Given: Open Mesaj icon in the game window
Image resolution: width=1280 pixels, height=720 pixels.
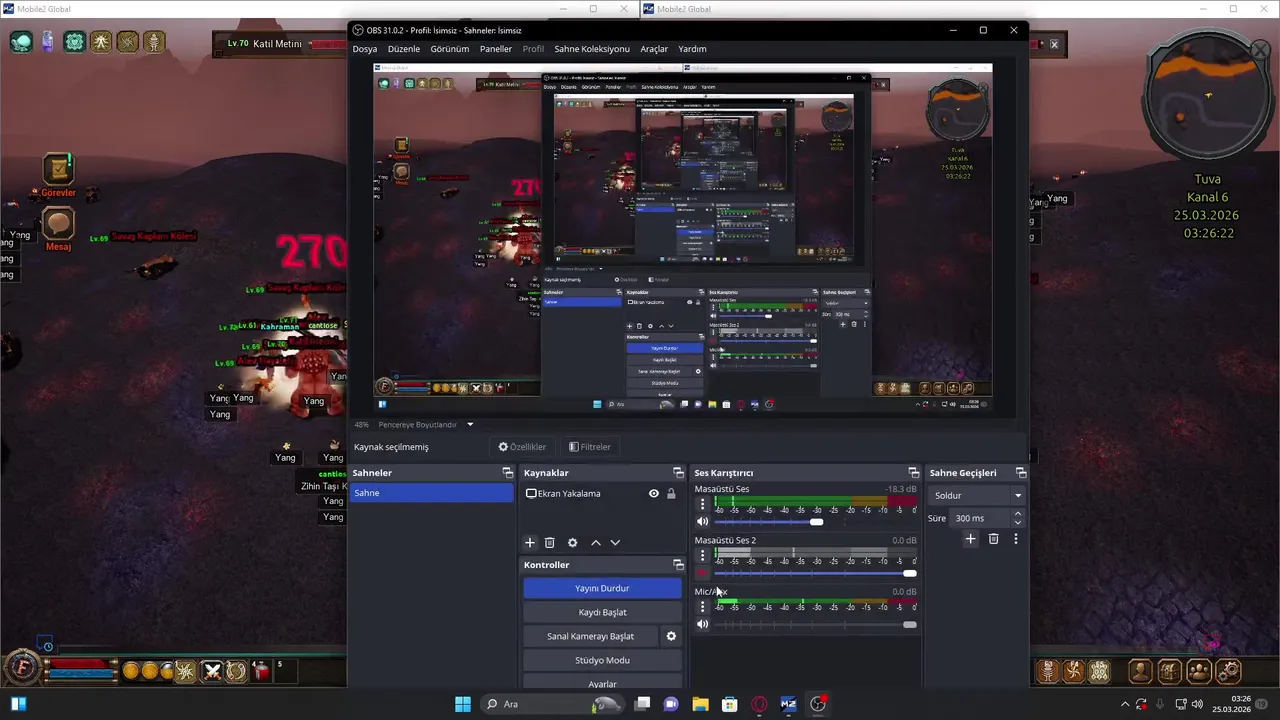Looking at the screenshot, I should click(58, 229).
